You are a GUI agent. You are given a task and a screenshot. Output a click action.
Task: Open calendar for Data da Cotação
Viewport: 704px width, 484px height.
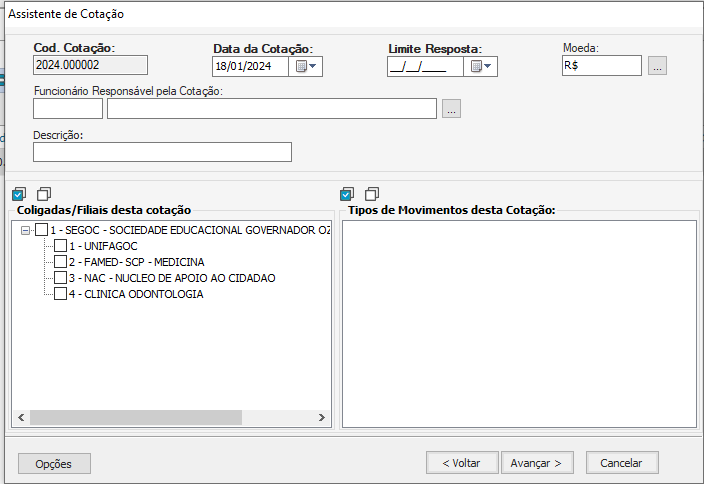[305, 67]
